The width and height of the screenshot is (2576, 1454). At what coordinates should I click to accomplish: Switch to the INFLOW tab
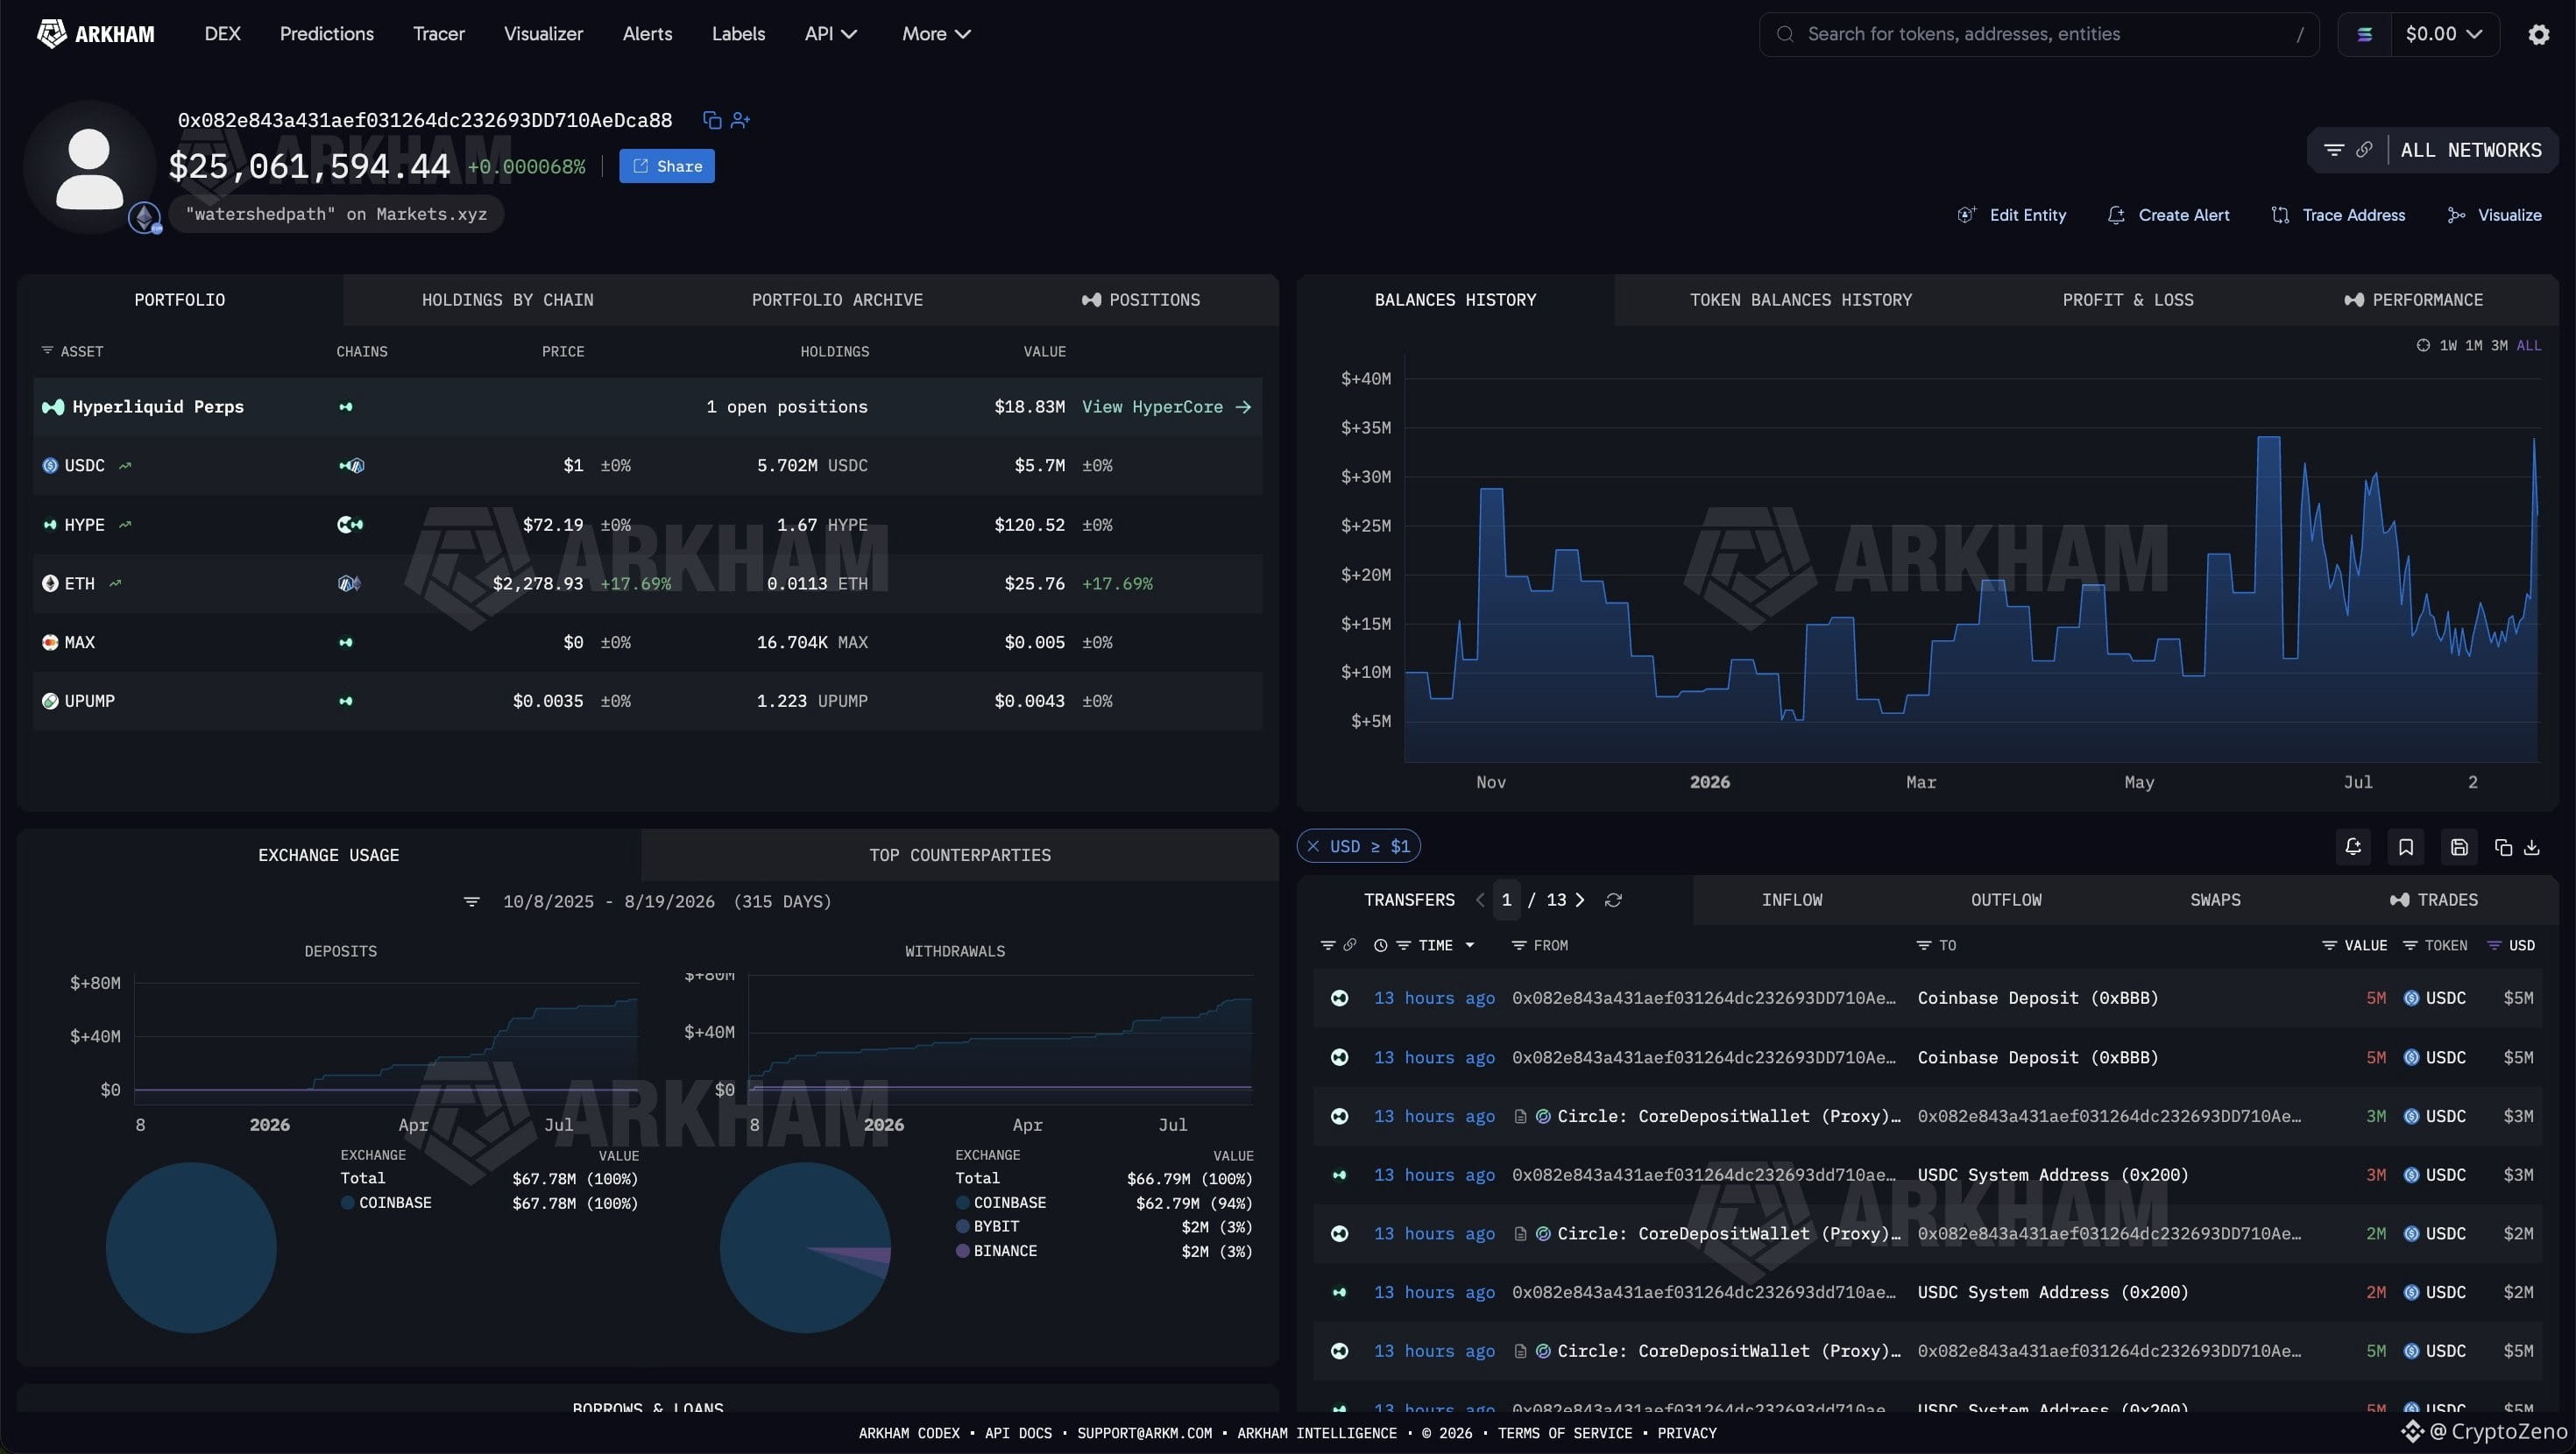[1792, 900]
